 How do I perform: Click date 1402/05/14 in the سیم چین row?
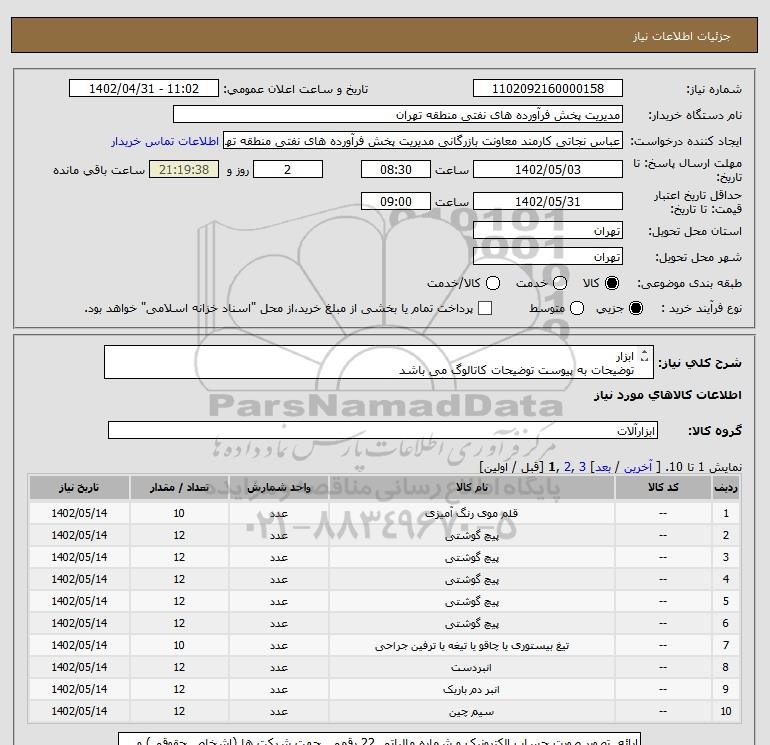click(x=79, y=711)
